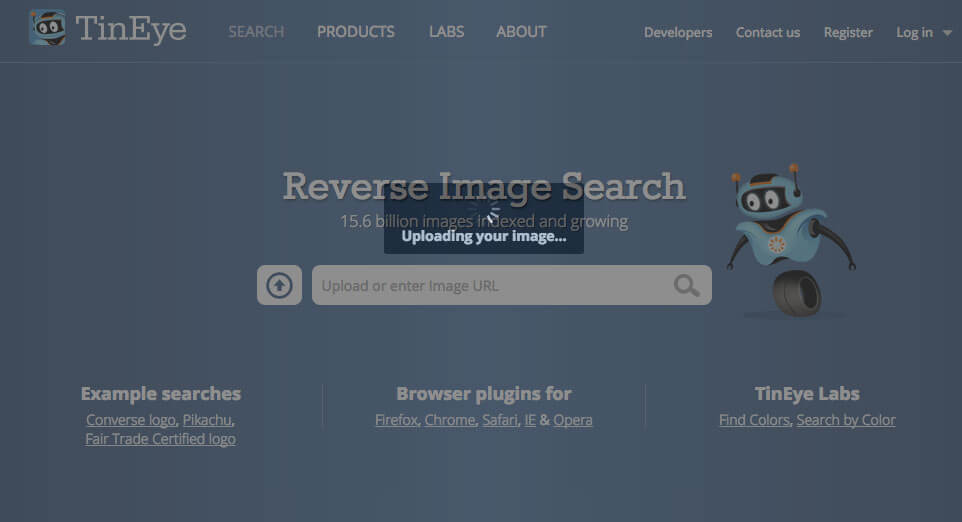962x522 pixels.
Task: Get the IE browser plugin
Action: coord(530,420)
